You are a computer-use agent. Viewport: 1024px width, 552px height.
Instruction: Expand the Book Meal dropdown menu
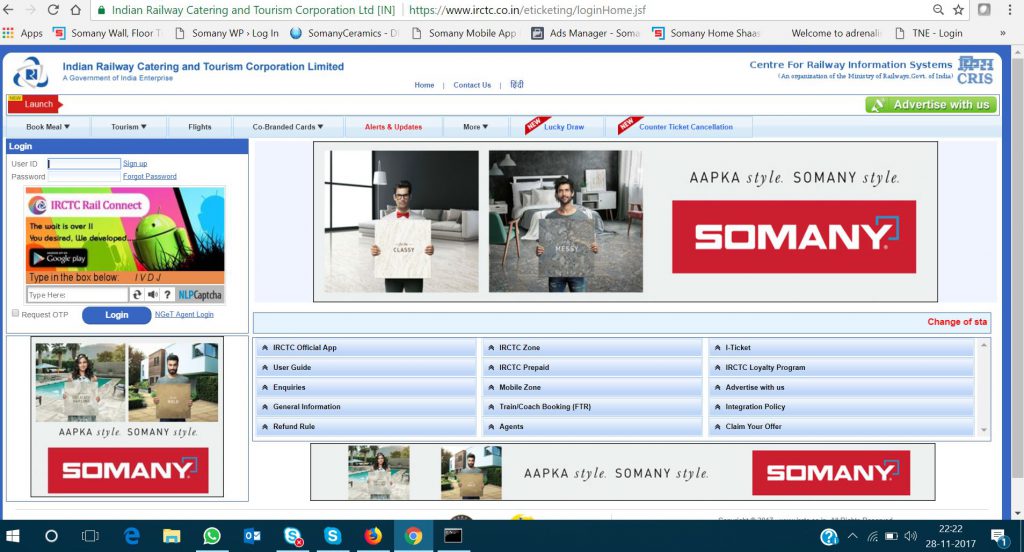pyautogui.click(x=48, y=127)
